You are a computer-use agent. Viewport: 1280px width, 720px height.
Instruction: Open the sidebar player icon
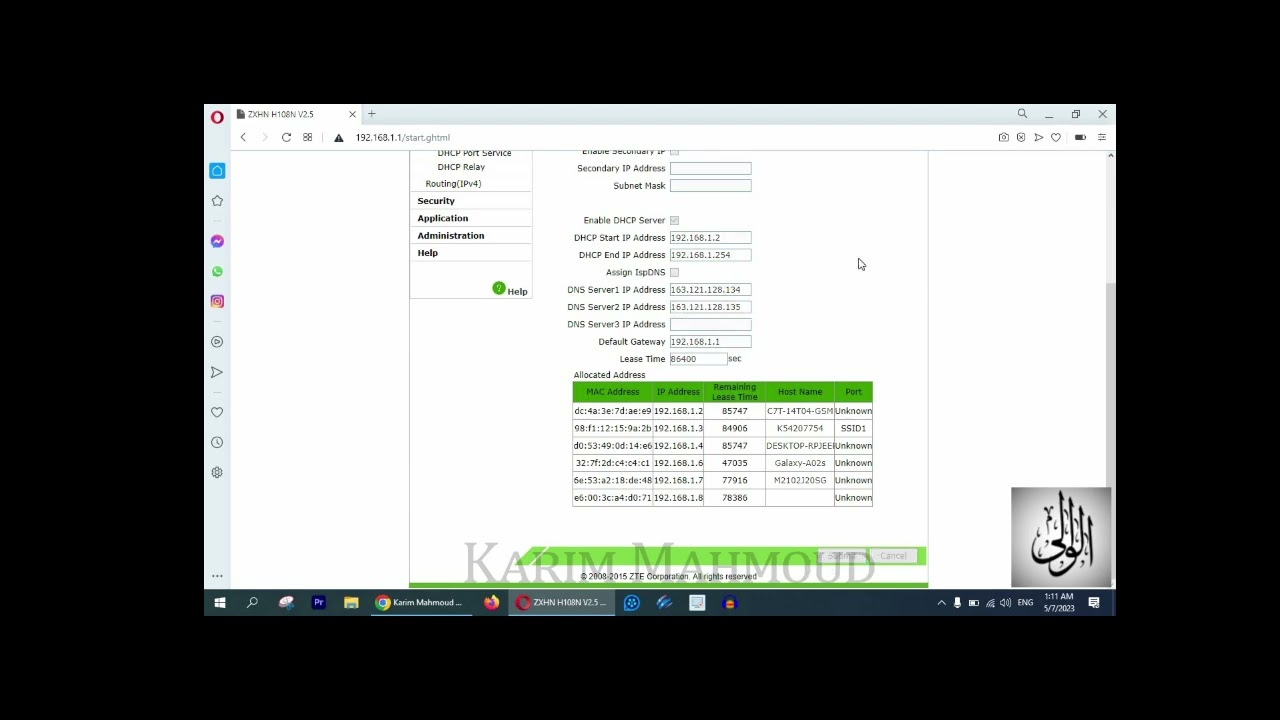click(217, 342)
